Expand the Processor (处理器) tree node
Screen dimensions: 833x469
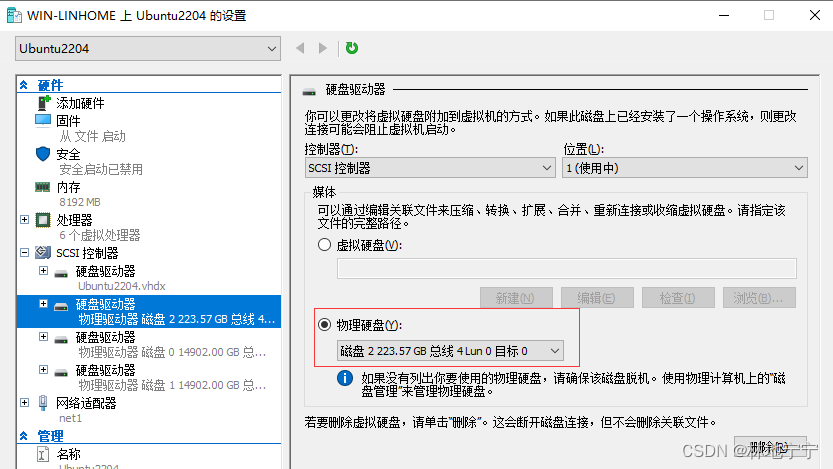coord(24,219)
